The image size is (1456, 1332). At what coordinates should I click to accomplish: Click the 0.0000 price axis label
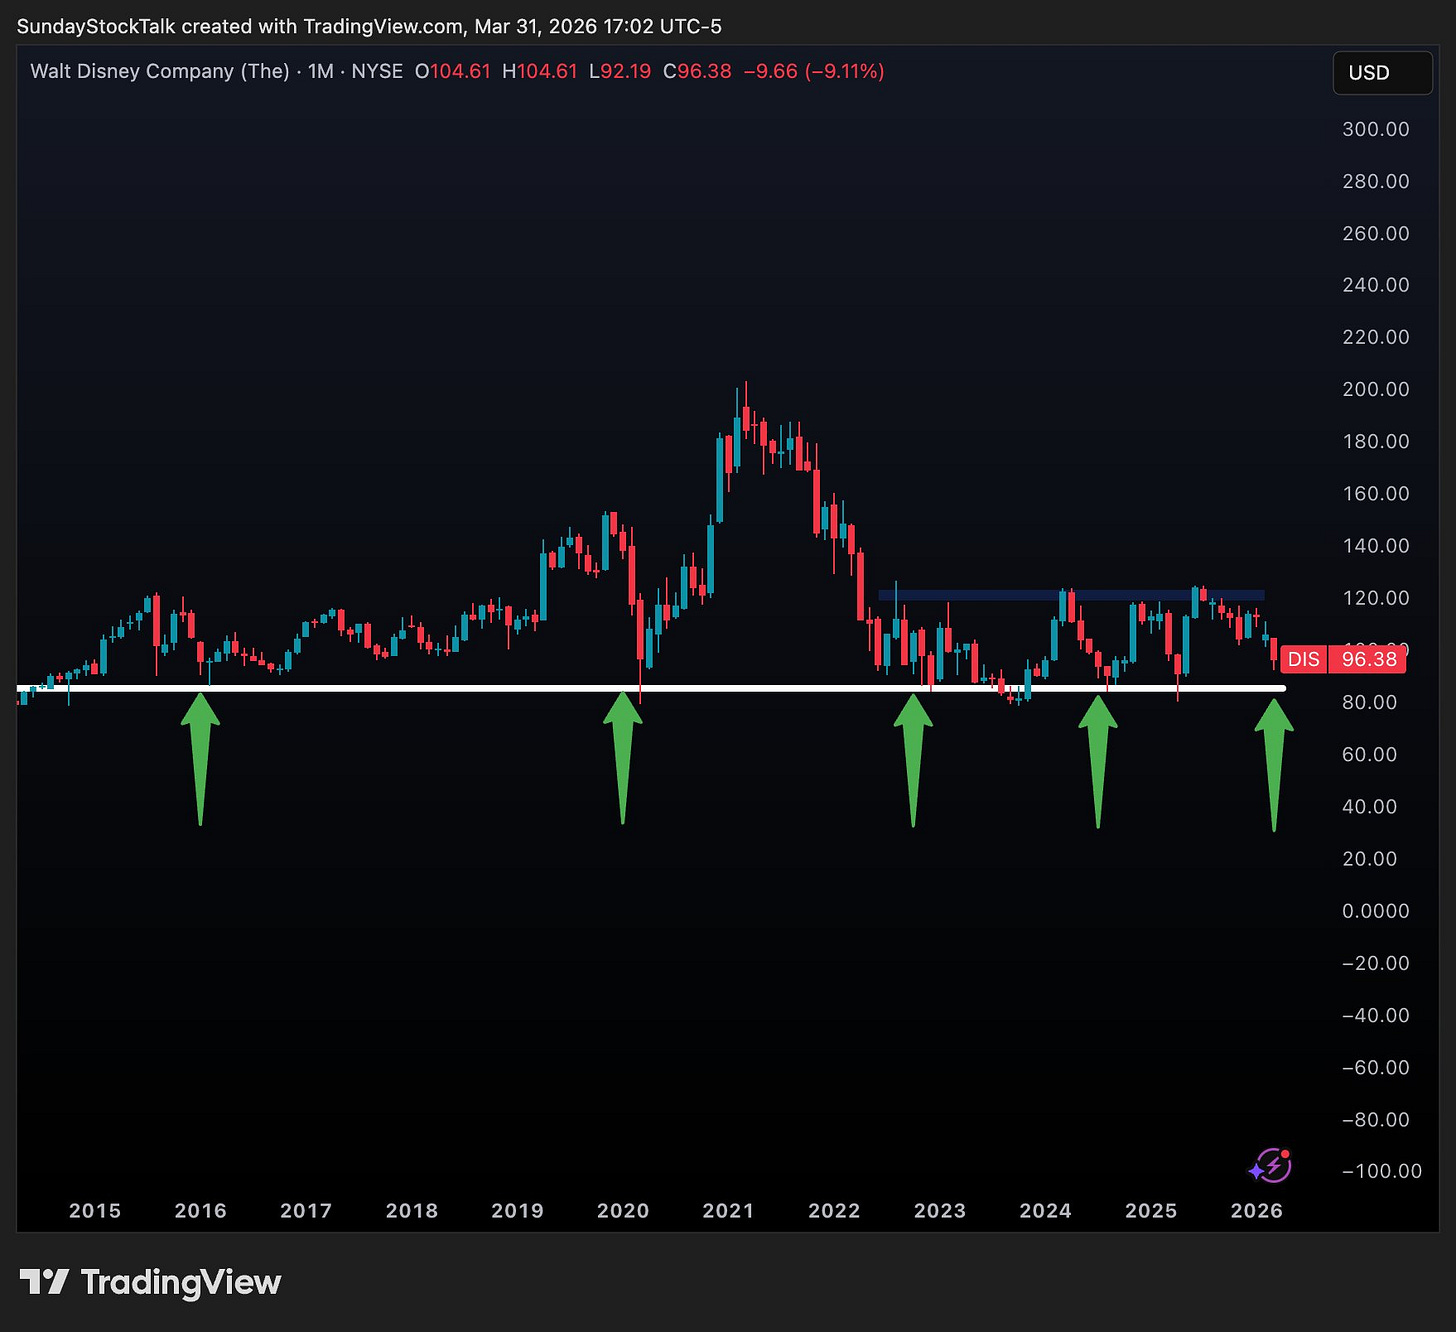(1376, 911)
